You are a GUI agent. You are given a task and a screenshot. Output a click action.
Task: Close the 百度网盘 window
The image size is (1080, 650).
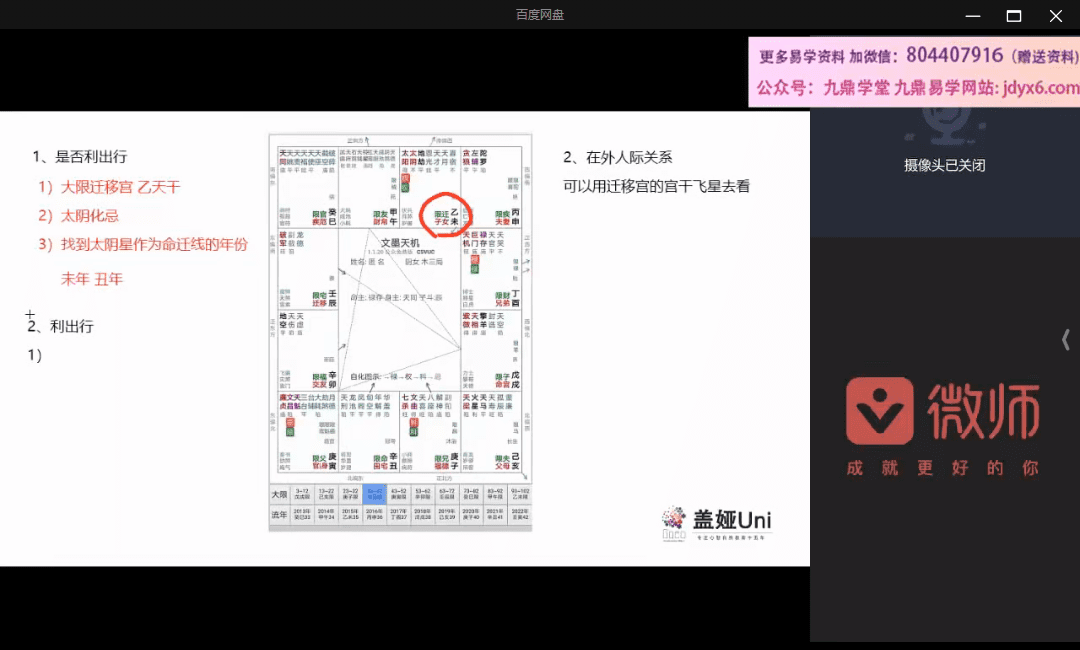pyautogui.click(x=1055, y=15)
